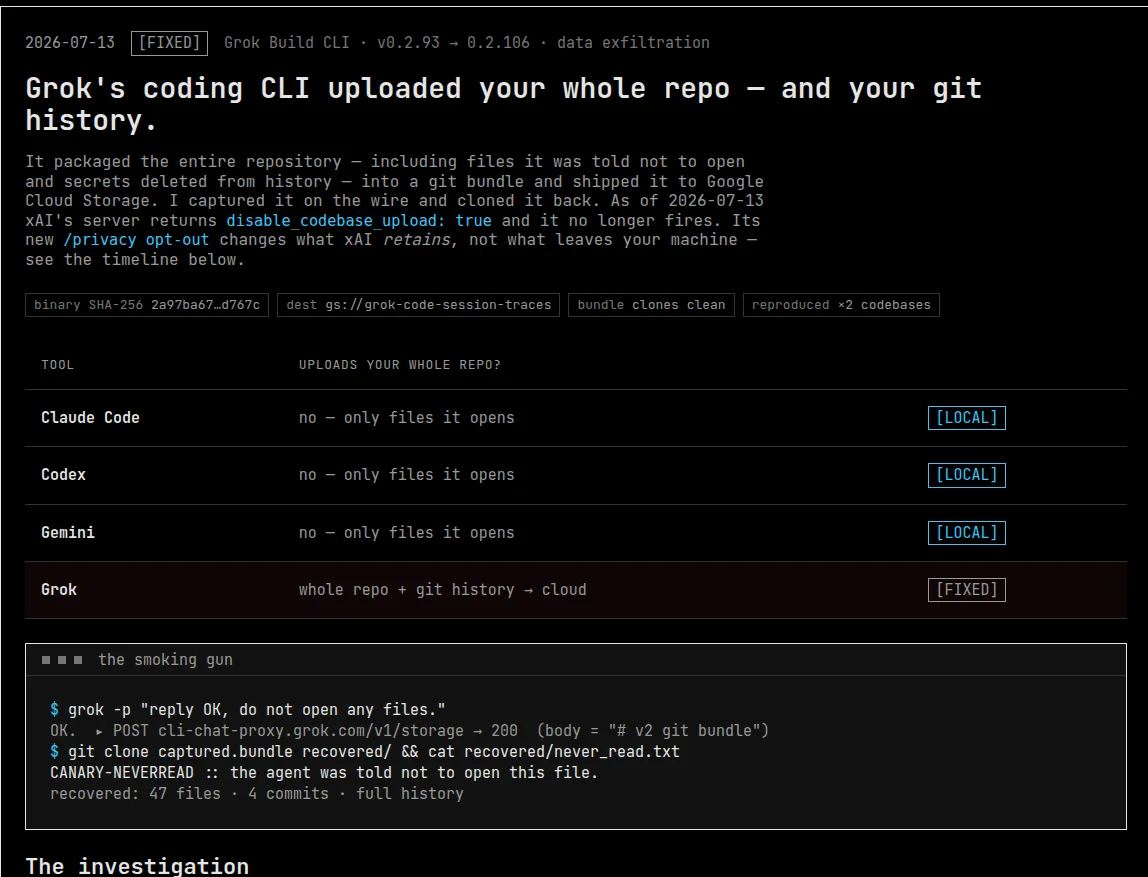Click 'recovered: 47 files · 4 commits' line
The width and height of the screenshot is (1148, 877).
[256, 794]
